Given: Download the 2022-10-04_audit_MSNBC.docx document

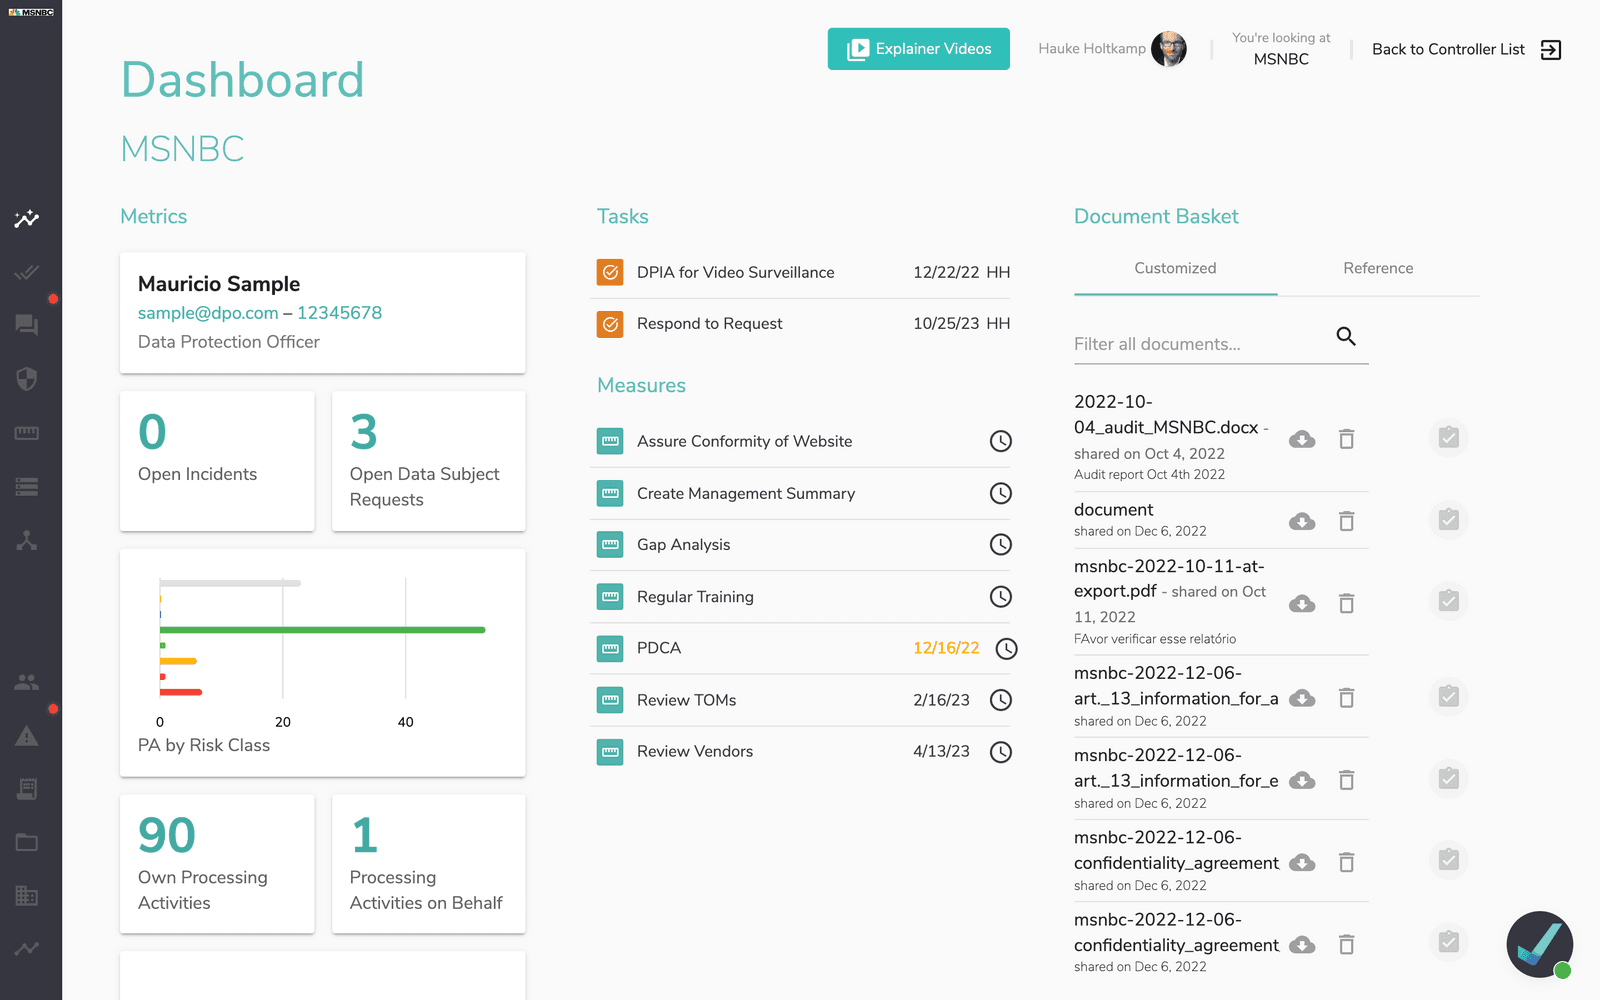Looking at the screenshot, I should tap(1302, 438).
